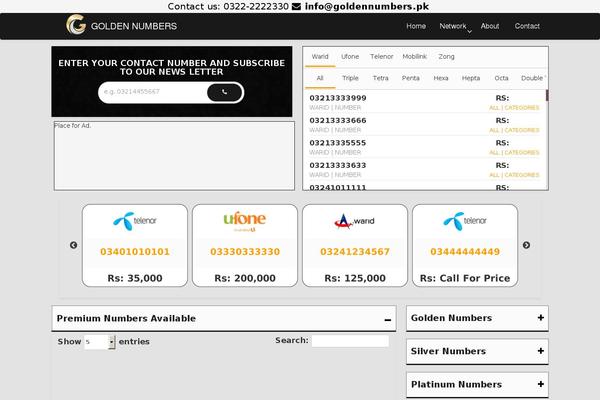Switch to the Warid network tab
Viewport: 600px width, 400px height.
[320, 57]
